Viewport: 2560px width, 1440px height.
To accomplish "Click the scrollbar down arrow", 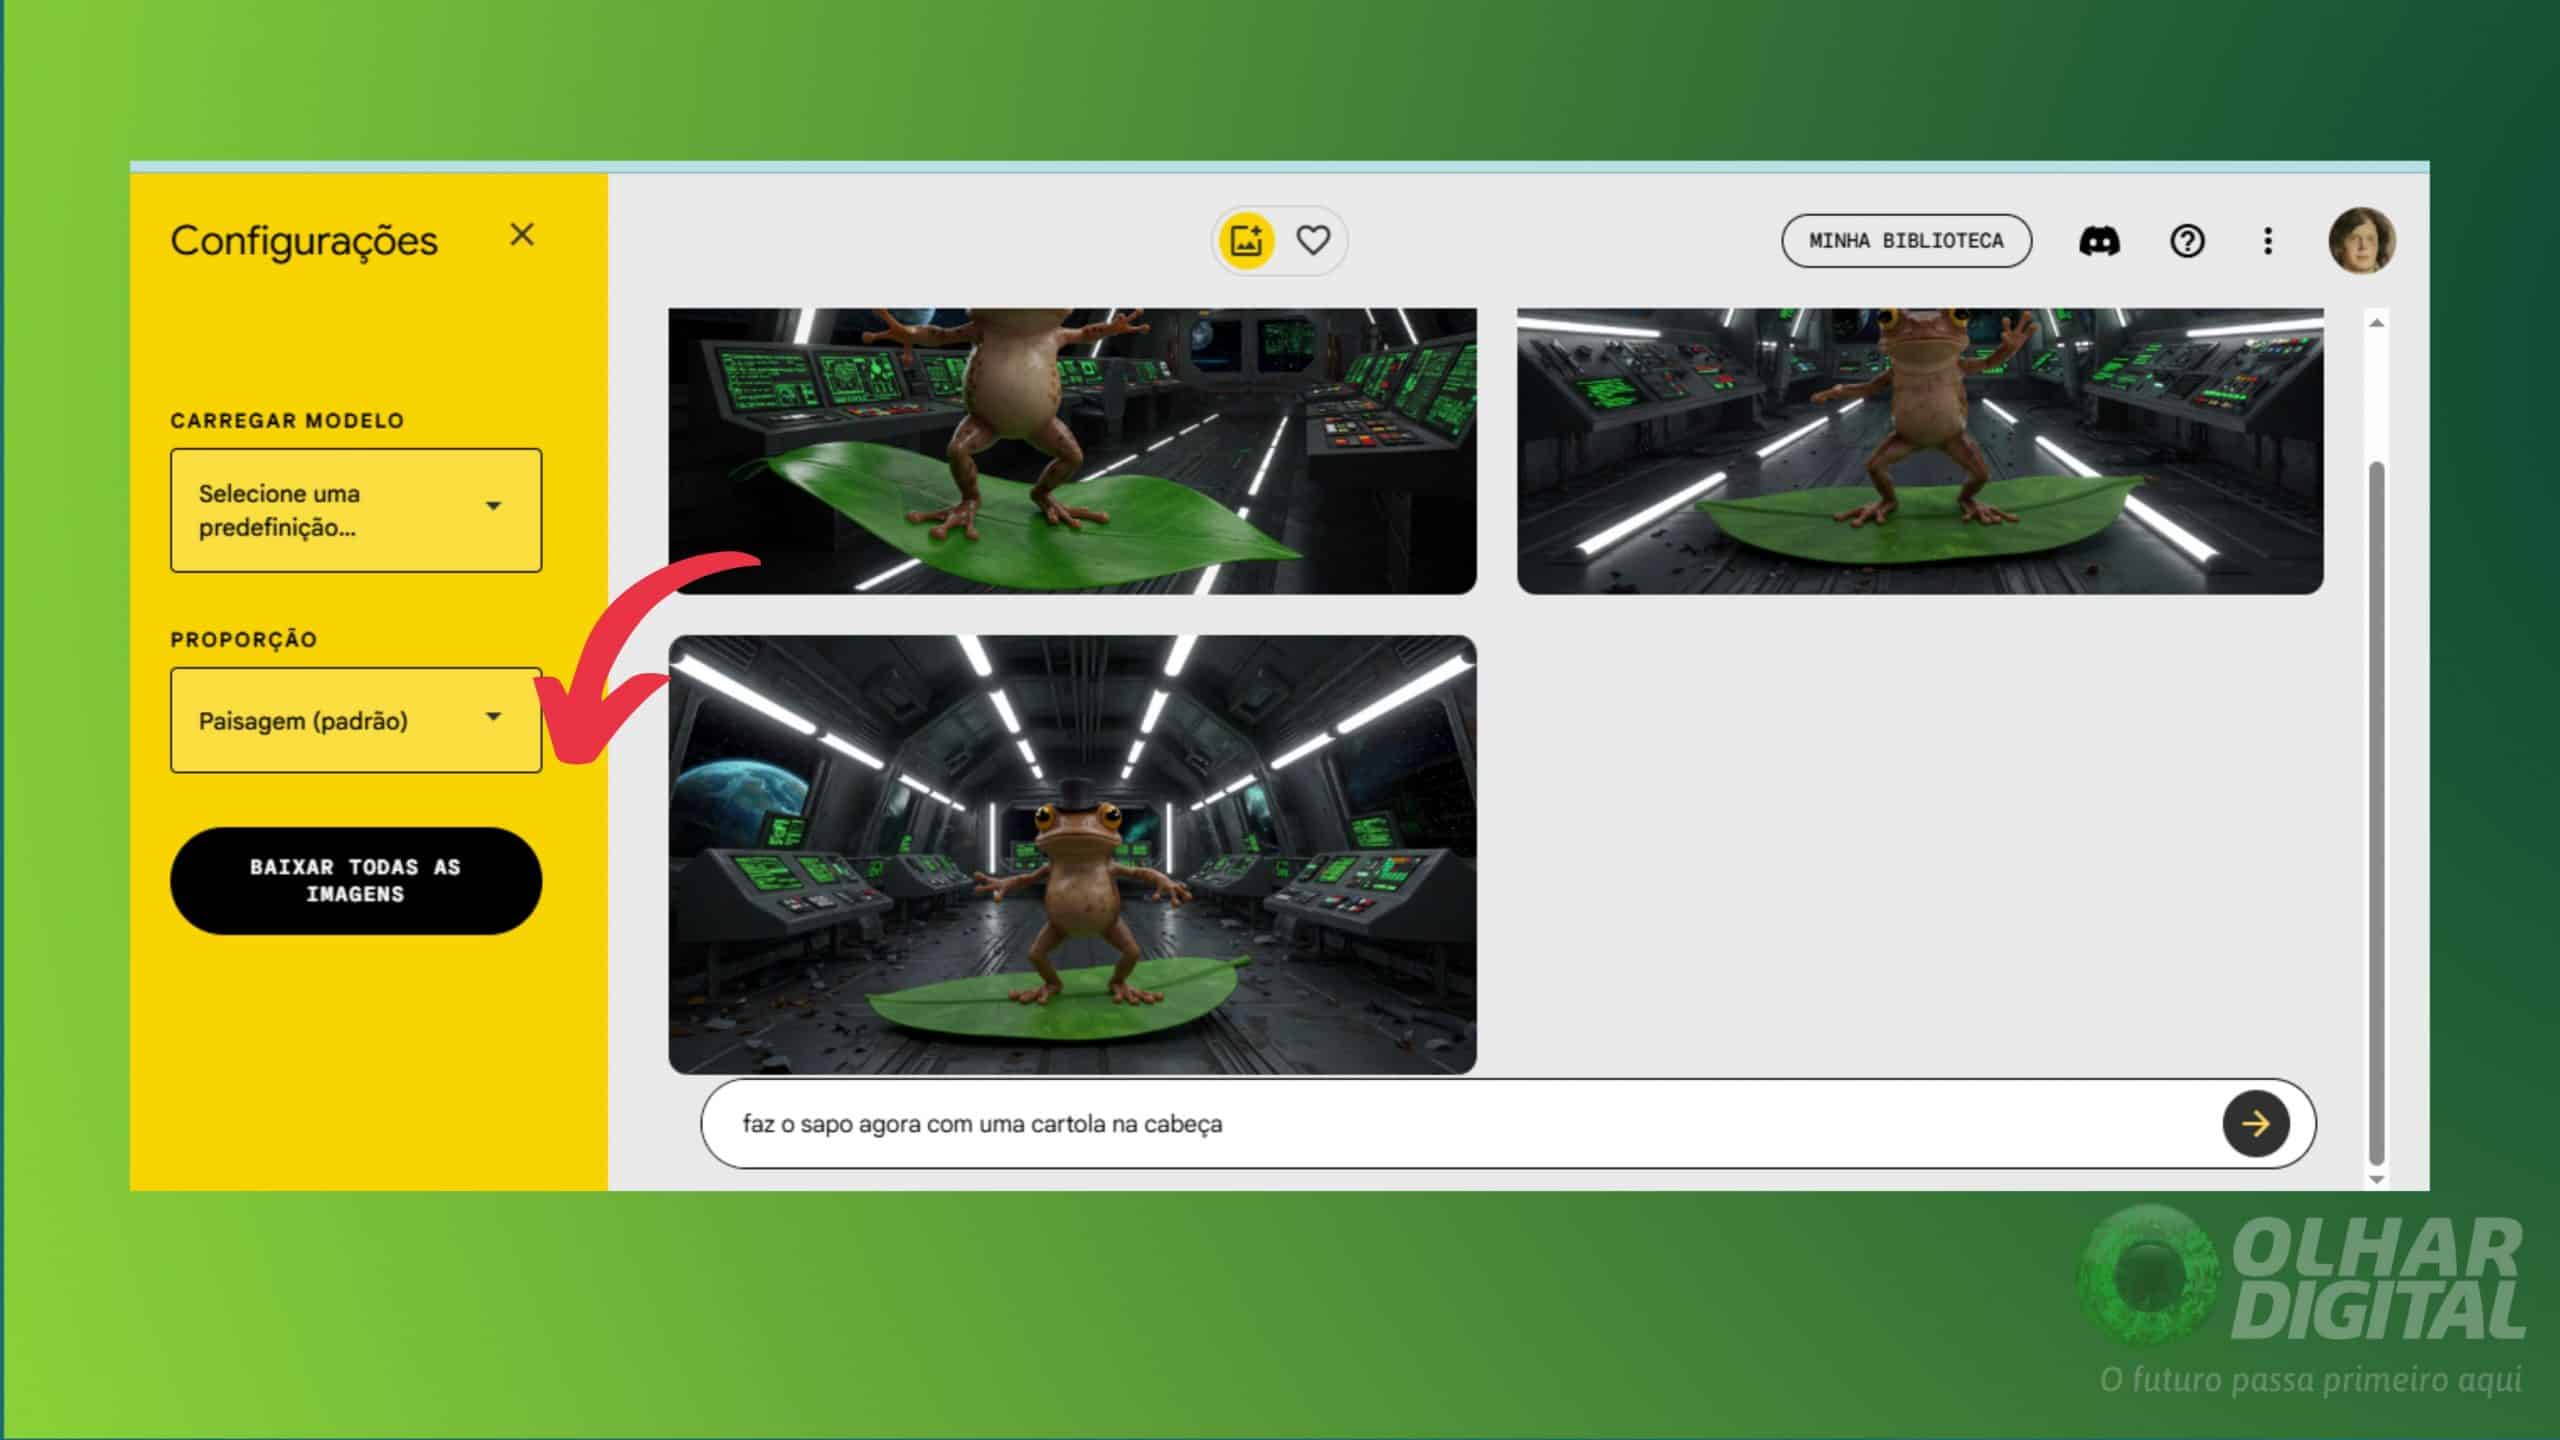I will (x=2377, y=1179).
